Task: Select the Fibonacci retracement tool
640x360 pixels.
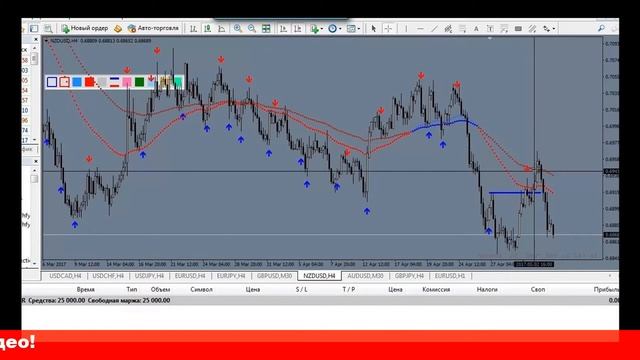Action: point(462,29)
